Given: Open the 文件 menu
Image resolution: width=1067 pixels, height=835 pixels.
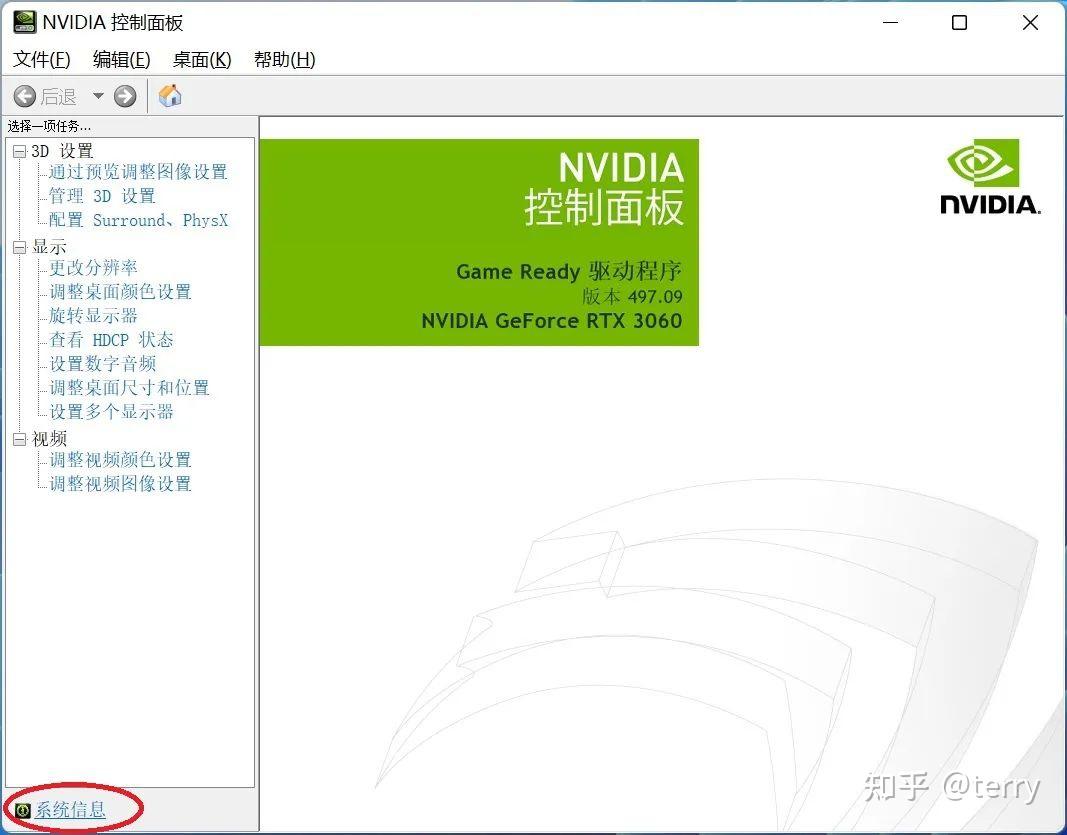Looking at the screenshot, I should 40,60.
